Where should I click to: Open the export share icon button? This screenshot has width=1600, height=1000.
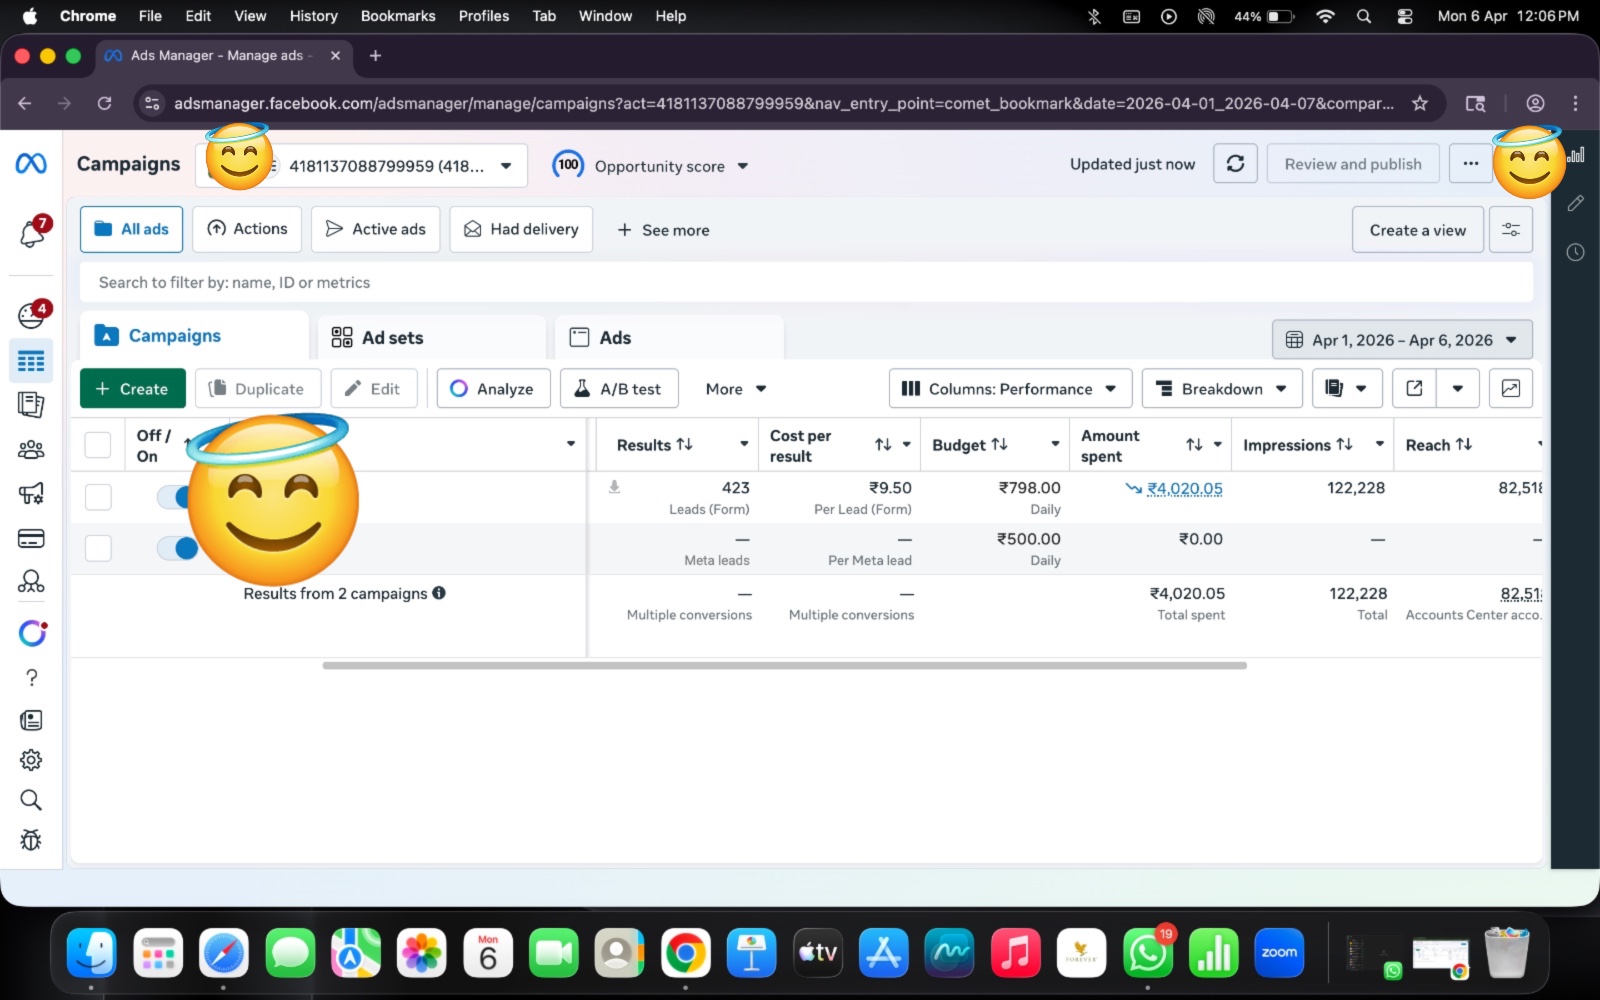click(x=1414, y=389)
